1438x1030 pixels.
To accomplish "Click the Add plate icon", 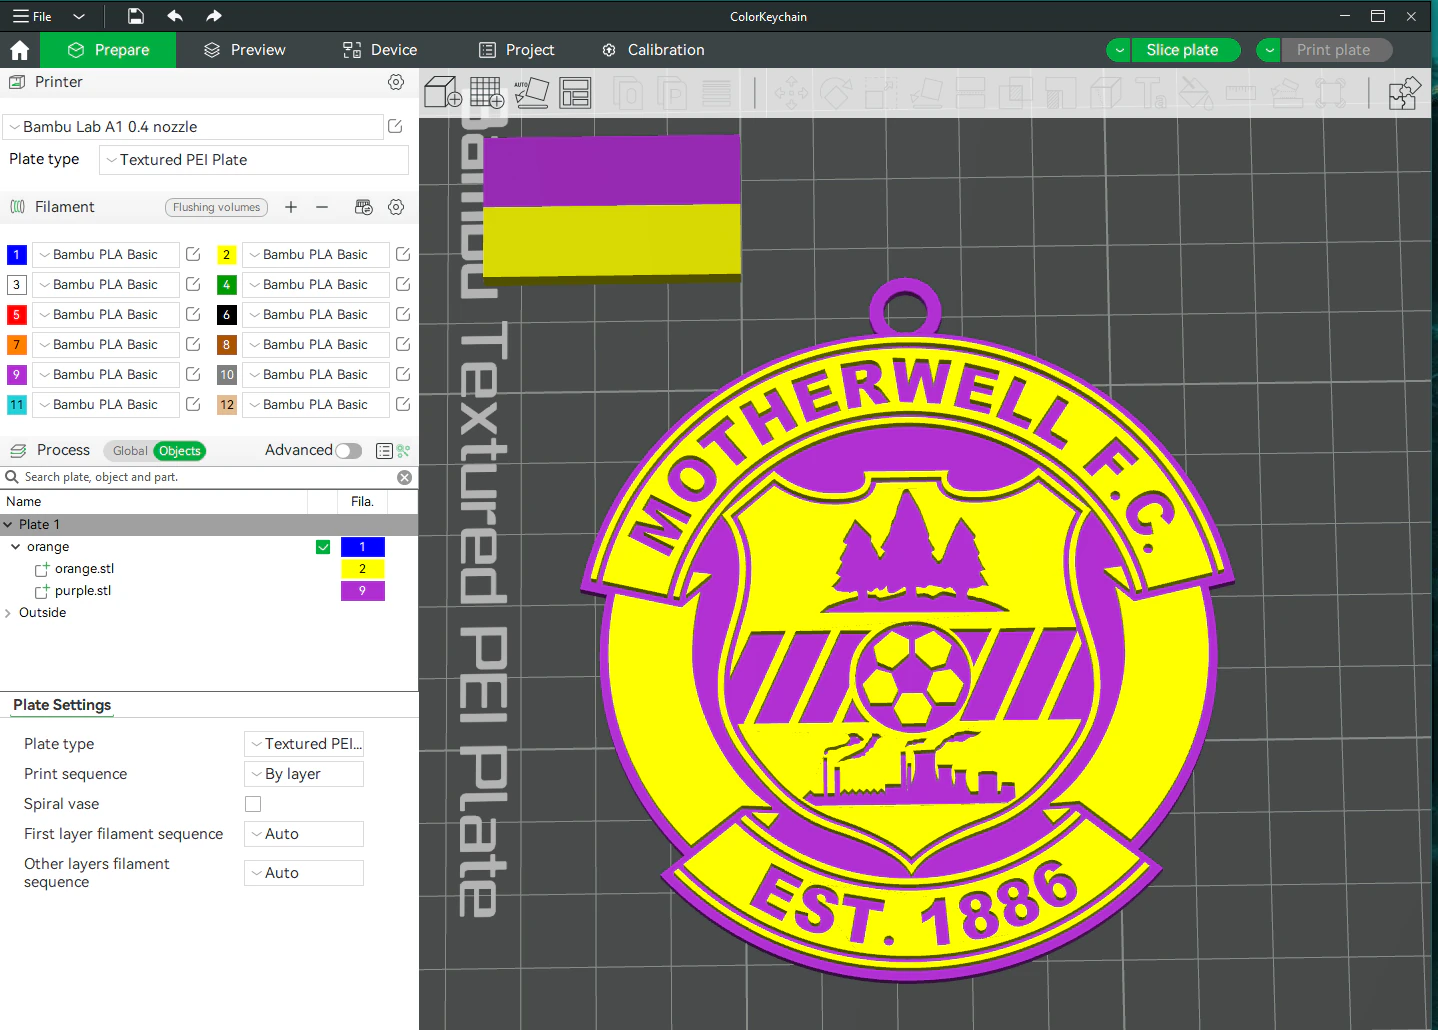I will (487, 93).
